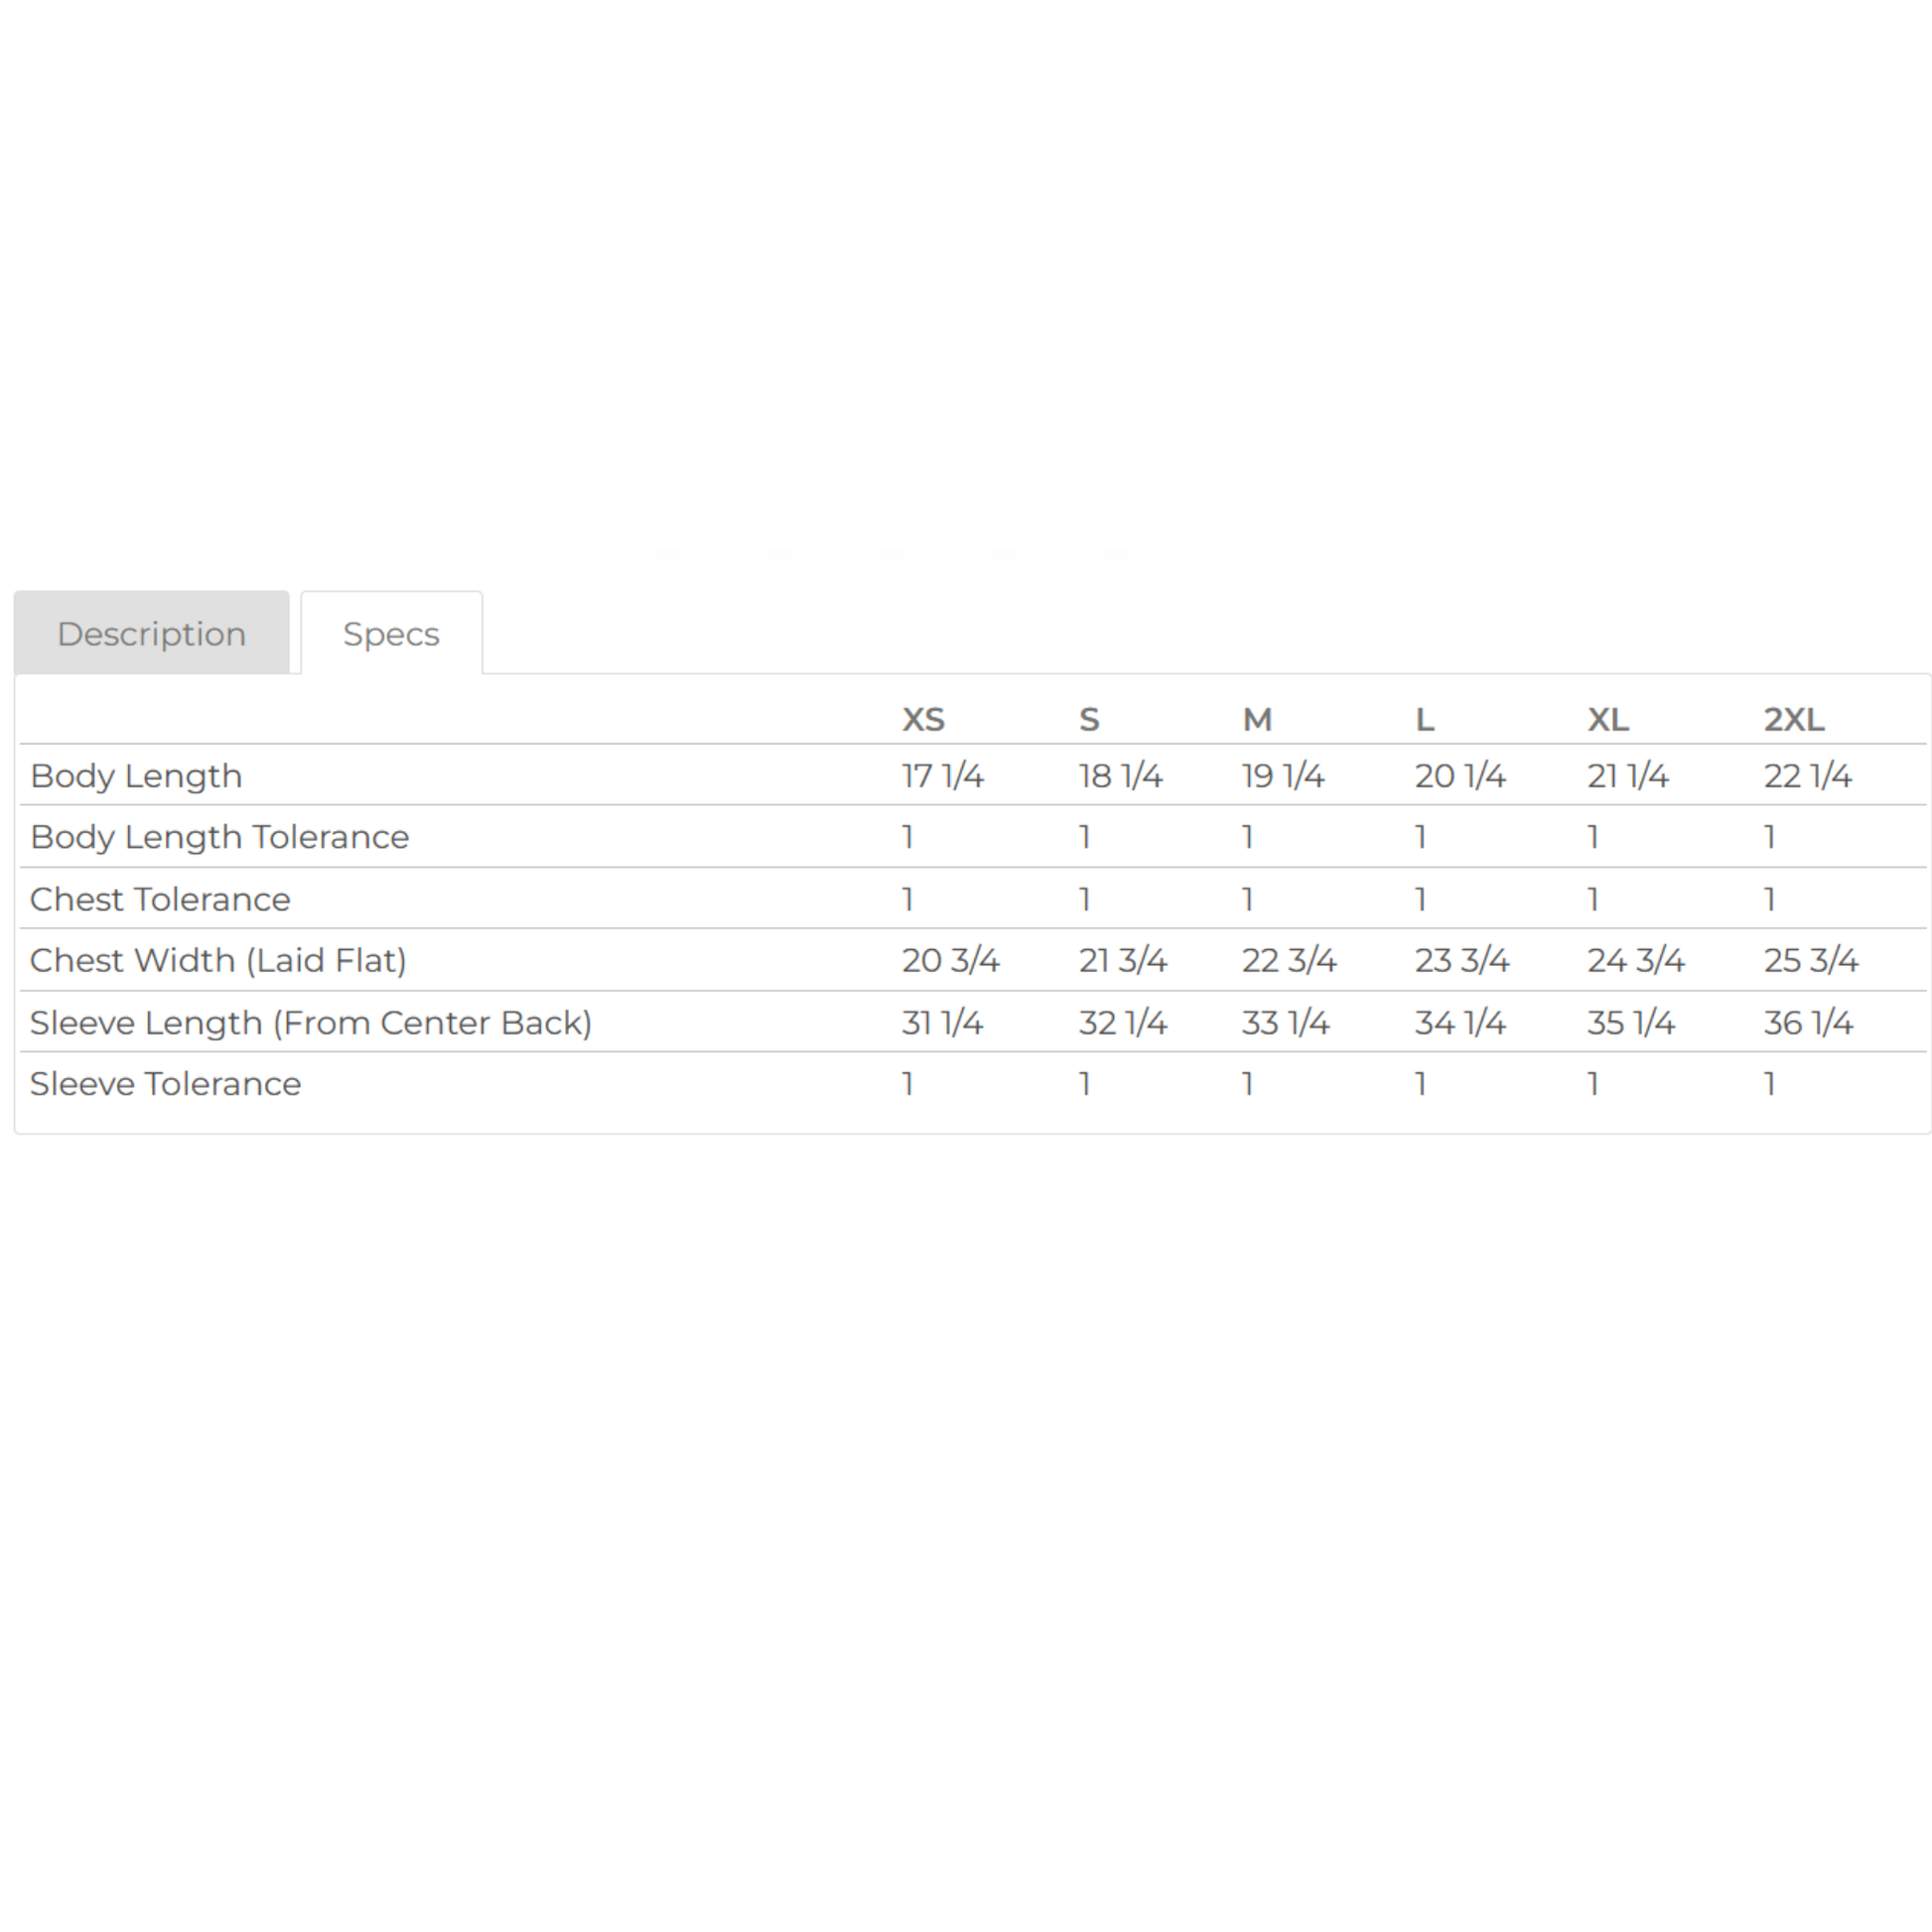Click the XS size column header
Image resolution: width=1932 pixels, height=1932 pixels.
(923, 719)
